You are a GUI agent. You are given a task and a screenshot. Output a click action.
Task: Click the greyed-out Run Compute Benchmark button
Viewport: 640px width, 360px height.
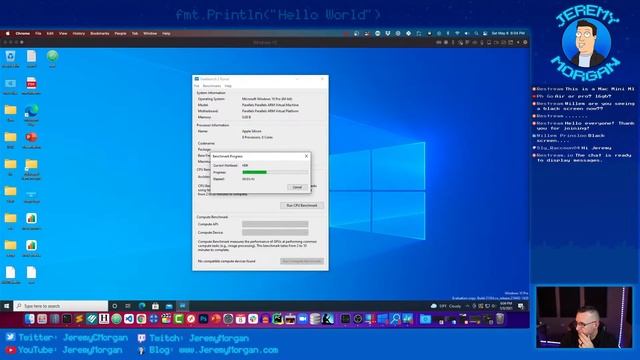click(302, 261)
